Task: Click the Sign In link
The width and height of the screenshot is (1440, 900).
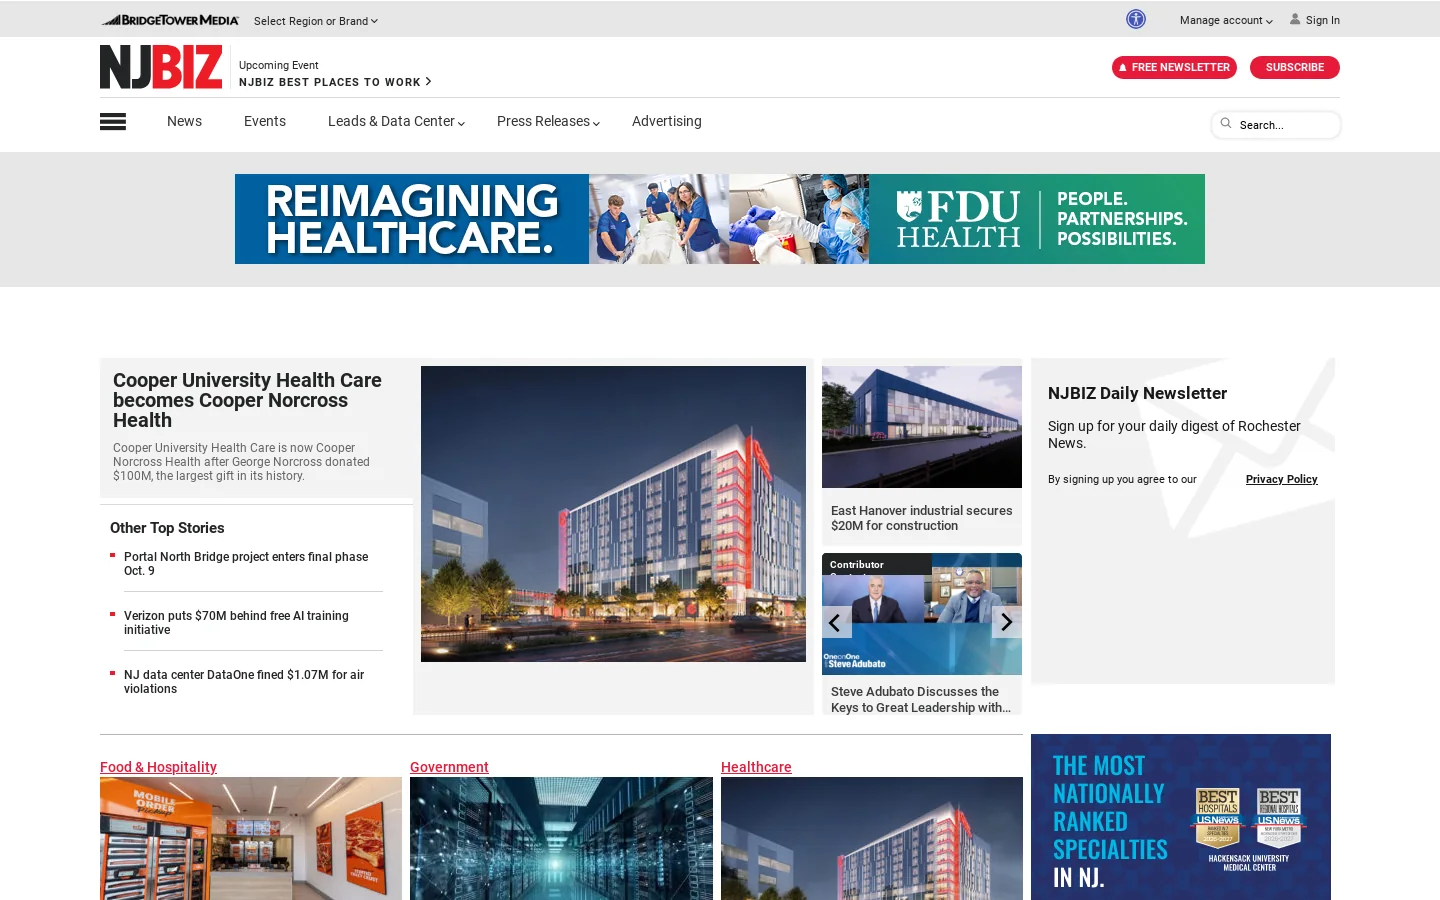Action: (x=1322, y=20)
